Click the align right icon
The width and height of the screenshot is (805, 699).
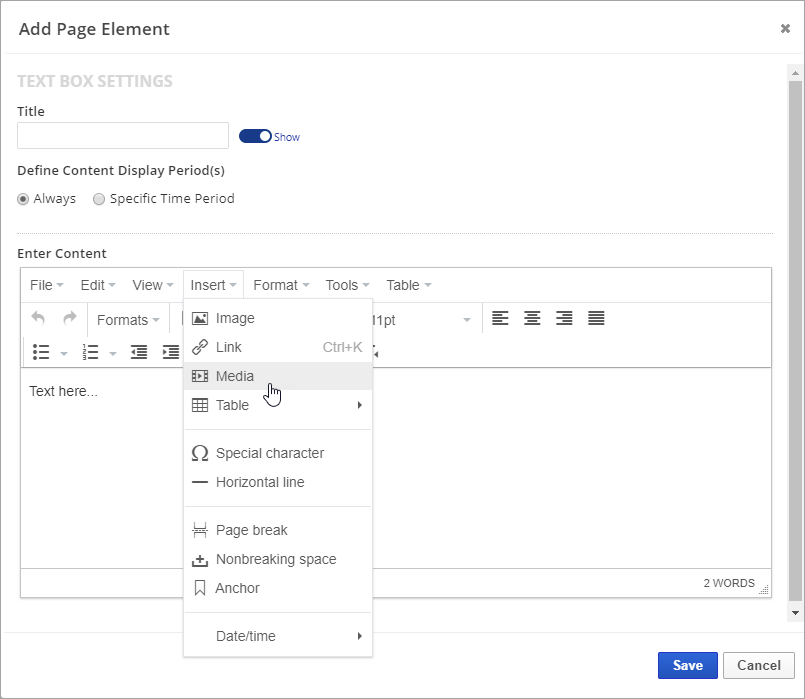point(564,319)
